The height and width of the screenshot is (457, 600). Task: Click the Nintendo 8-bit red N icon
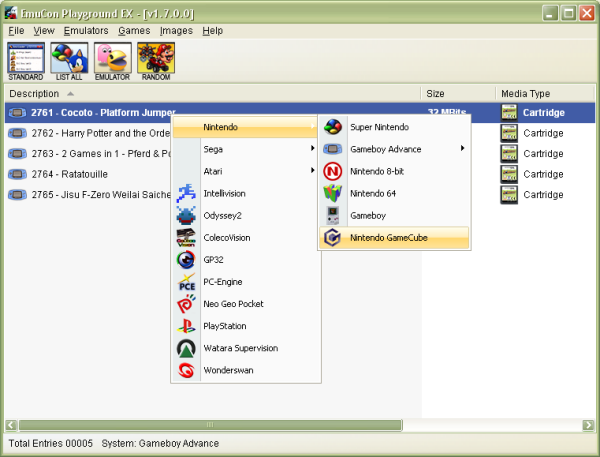click(333, 171)
